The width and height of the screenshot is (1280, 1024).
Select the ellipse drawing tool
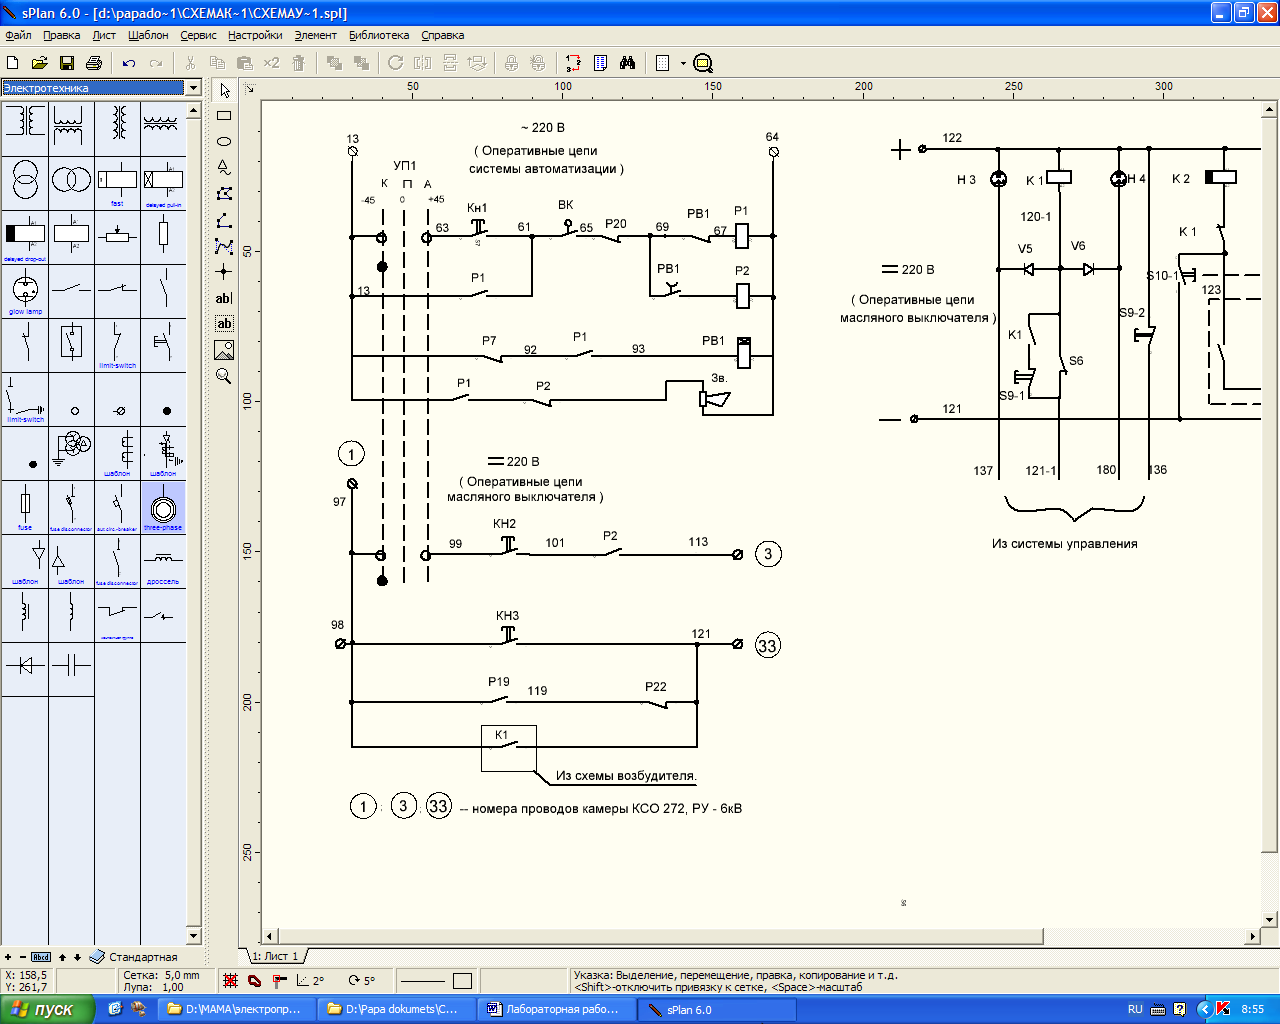(224, 142)
